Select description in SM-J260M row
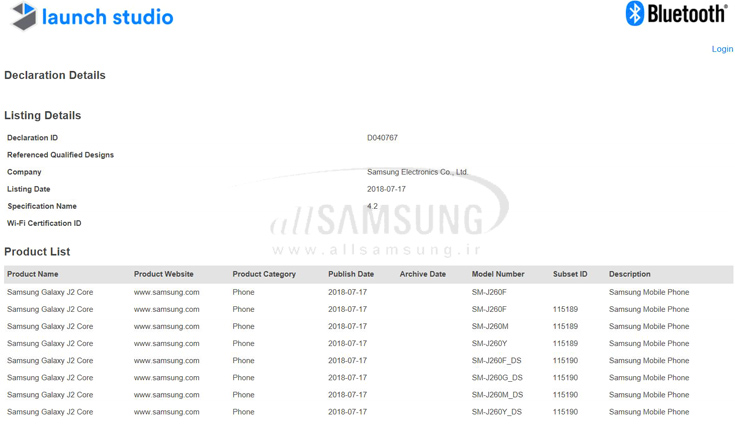The width and height of the screenshot is (735, 425). [649, 326]
